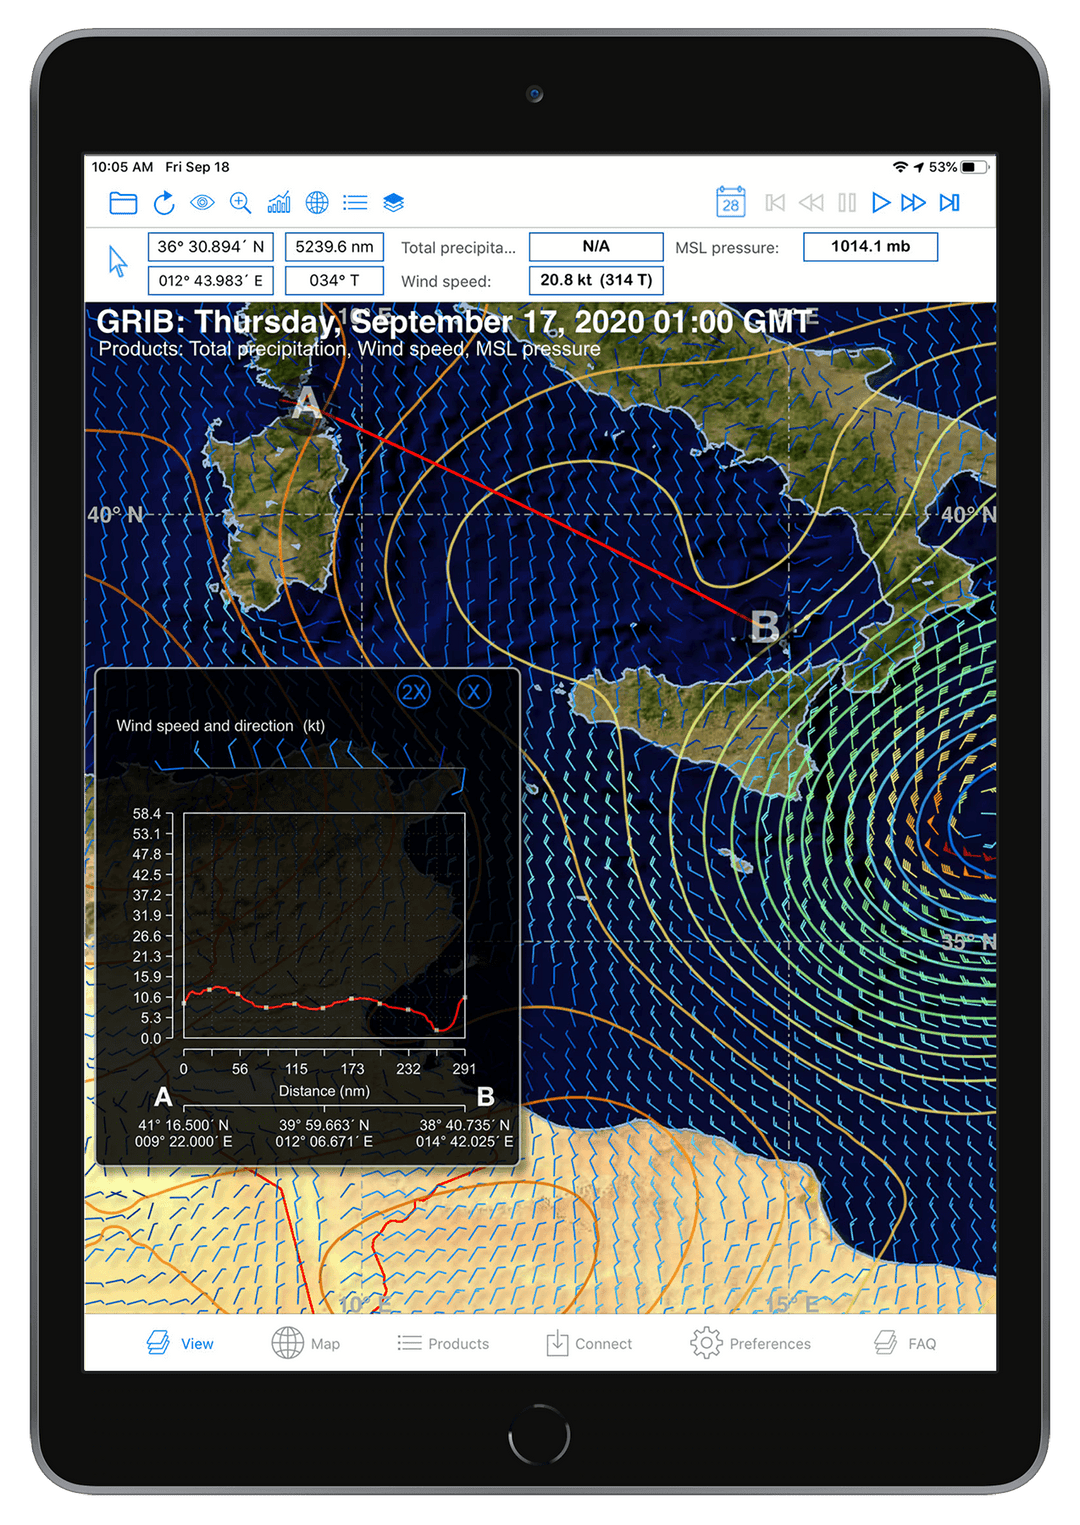Skip to the last forecast frame
The image size is (1080, 1525).
coord(950,203)
